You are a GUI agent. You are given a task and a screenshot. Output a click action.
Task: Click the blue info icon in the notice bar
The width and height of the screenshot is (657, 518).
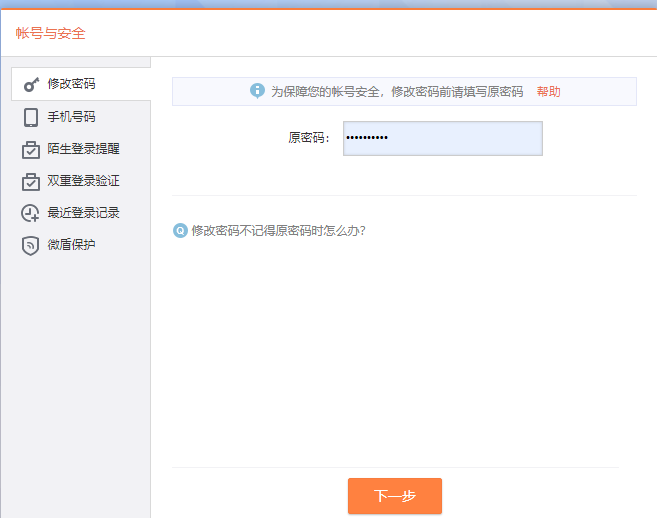(257, 91)
